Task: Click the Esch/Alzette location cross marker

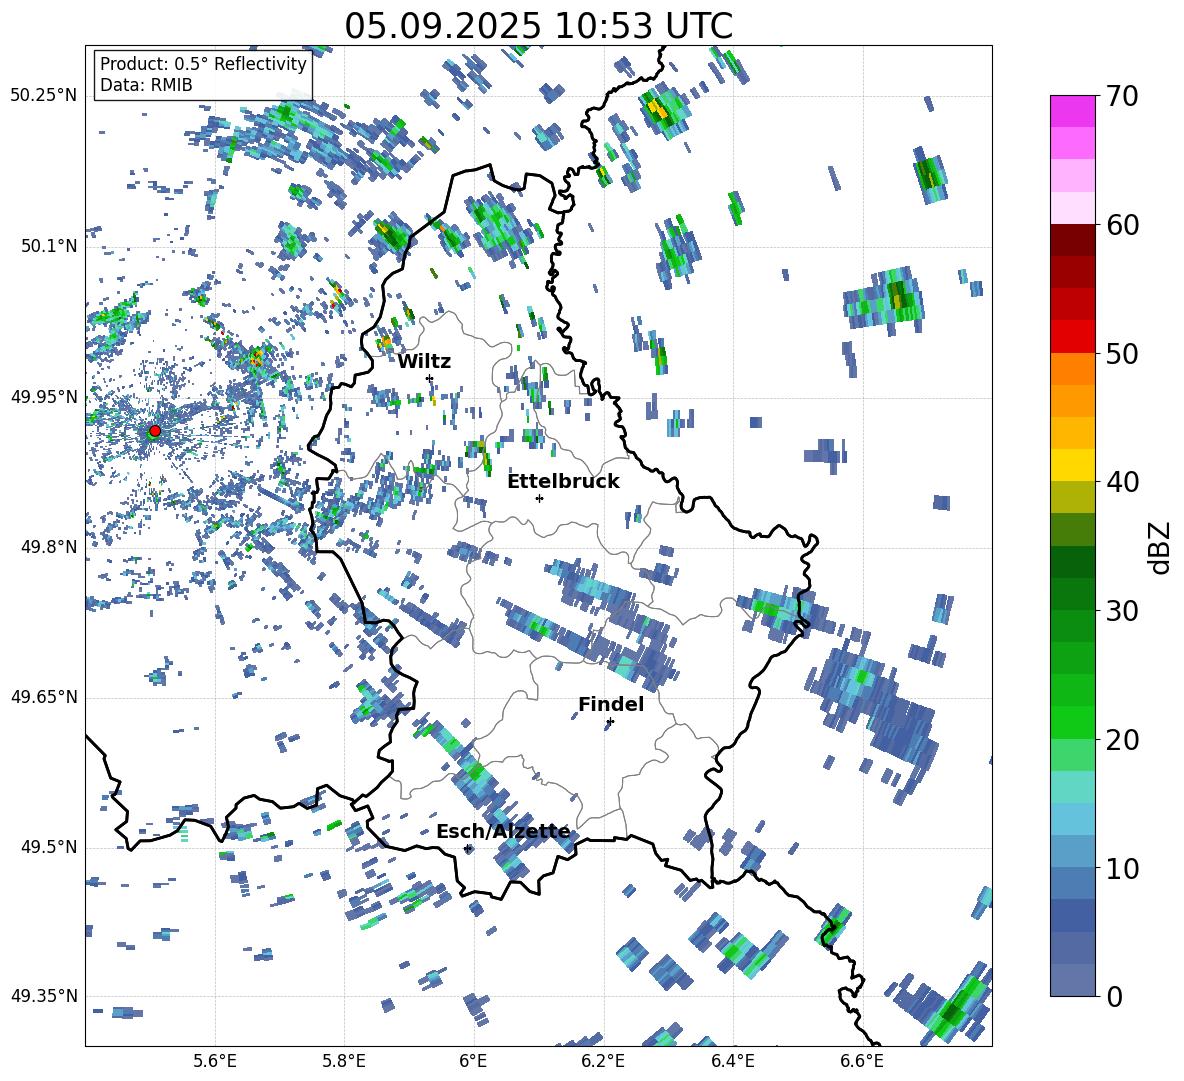Action: (x=467, y=848)
